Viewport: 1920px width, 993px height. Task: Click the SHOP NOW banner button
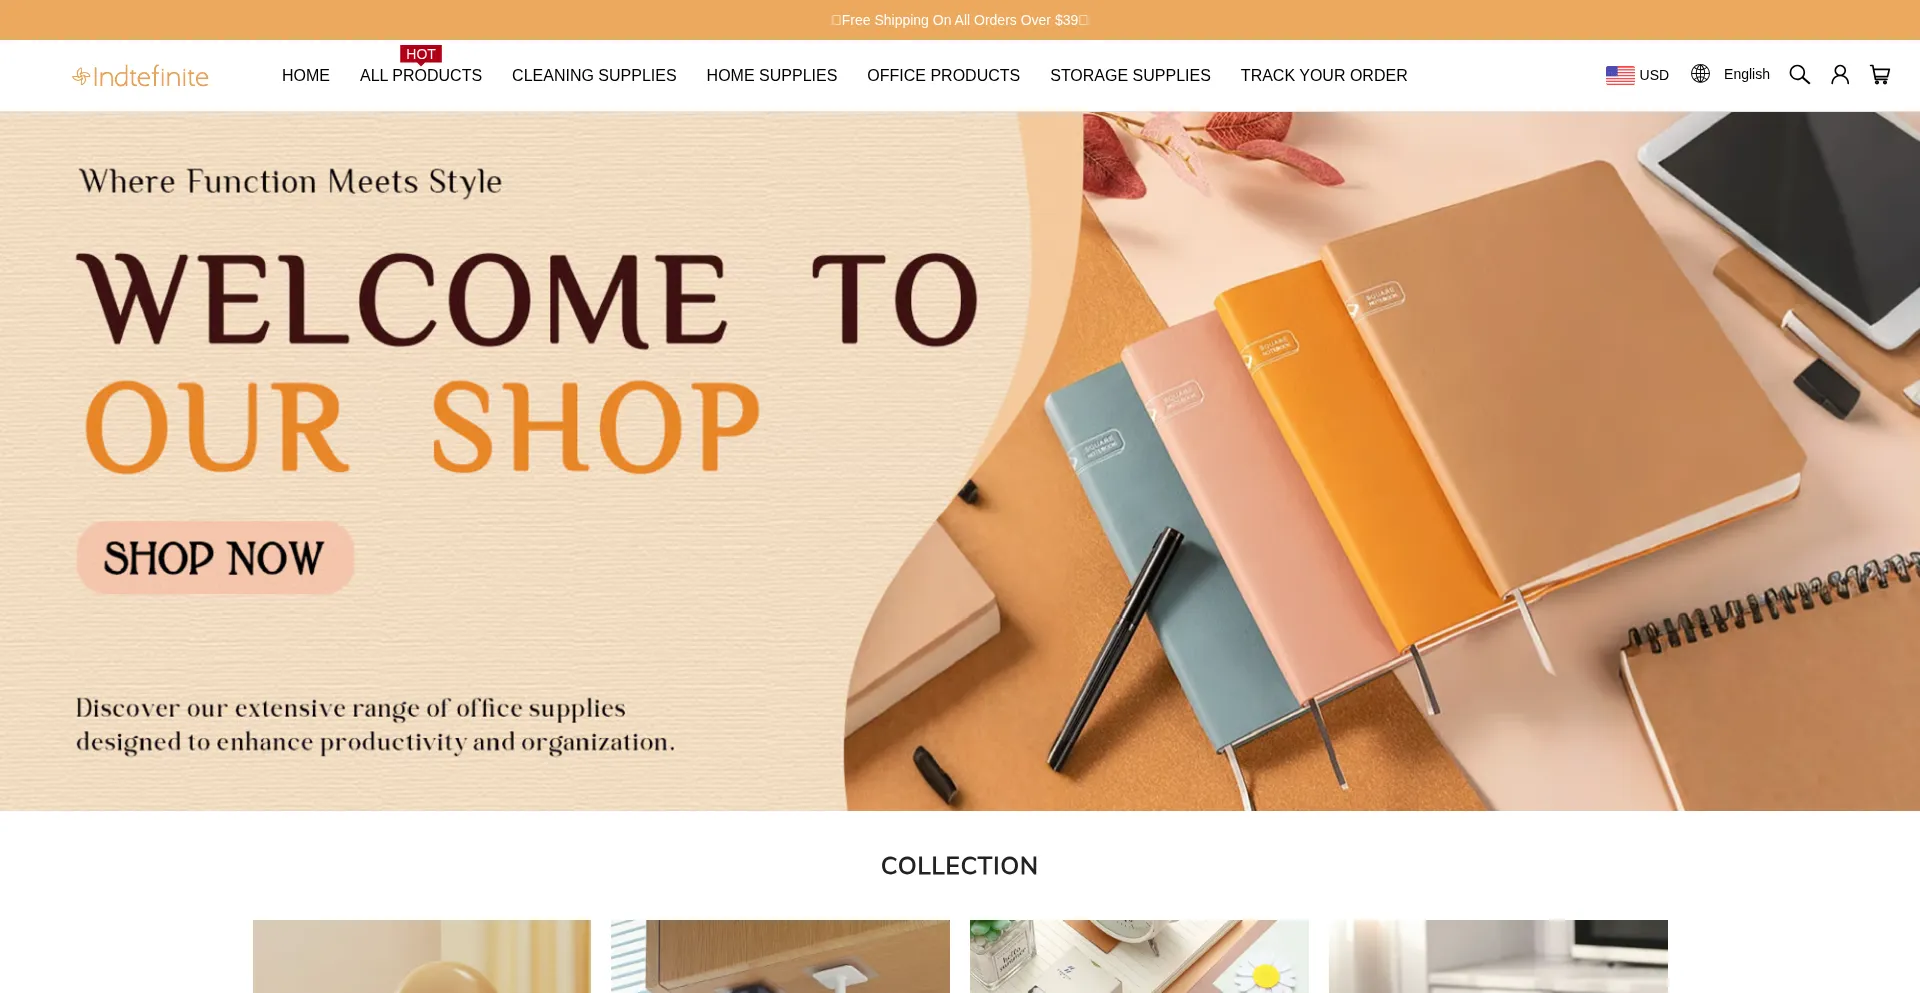click(x=216, y=558)
